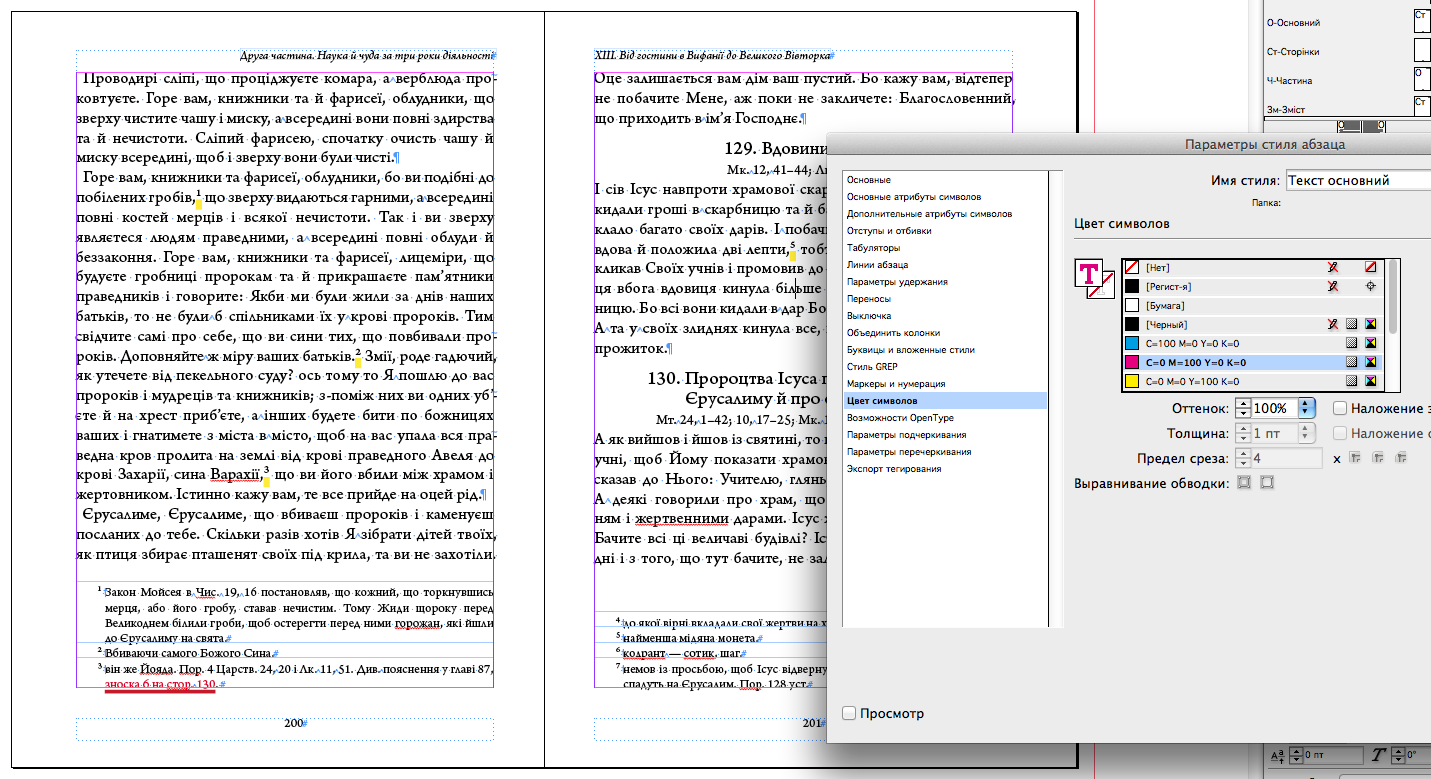
Task: Open the Выключка category
Action: click(x=944, y=316)
